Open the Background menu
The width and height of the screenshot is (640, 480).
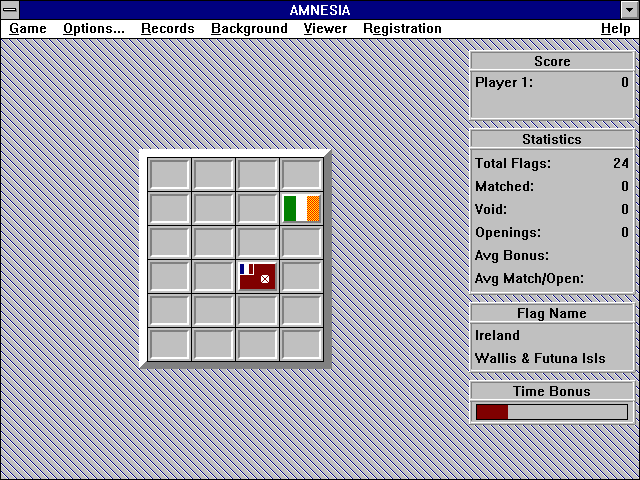249,29
